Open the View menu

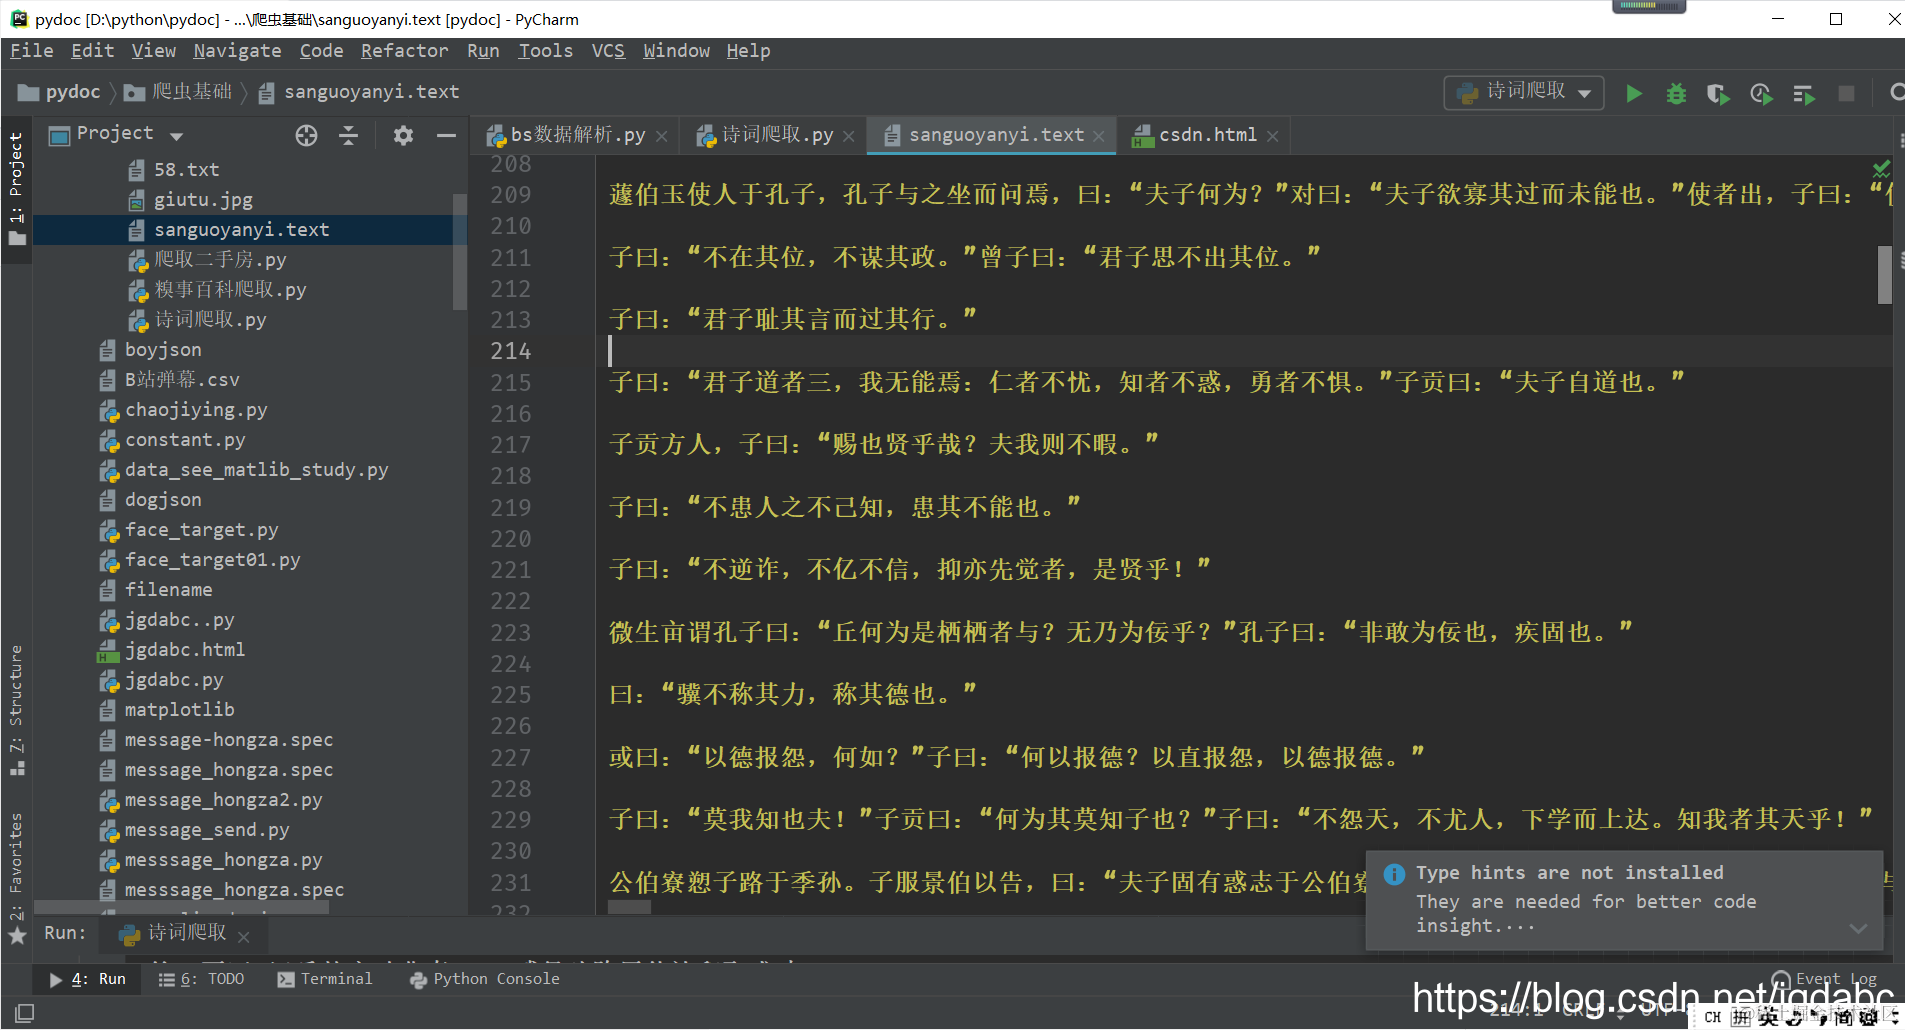[153, 51]
